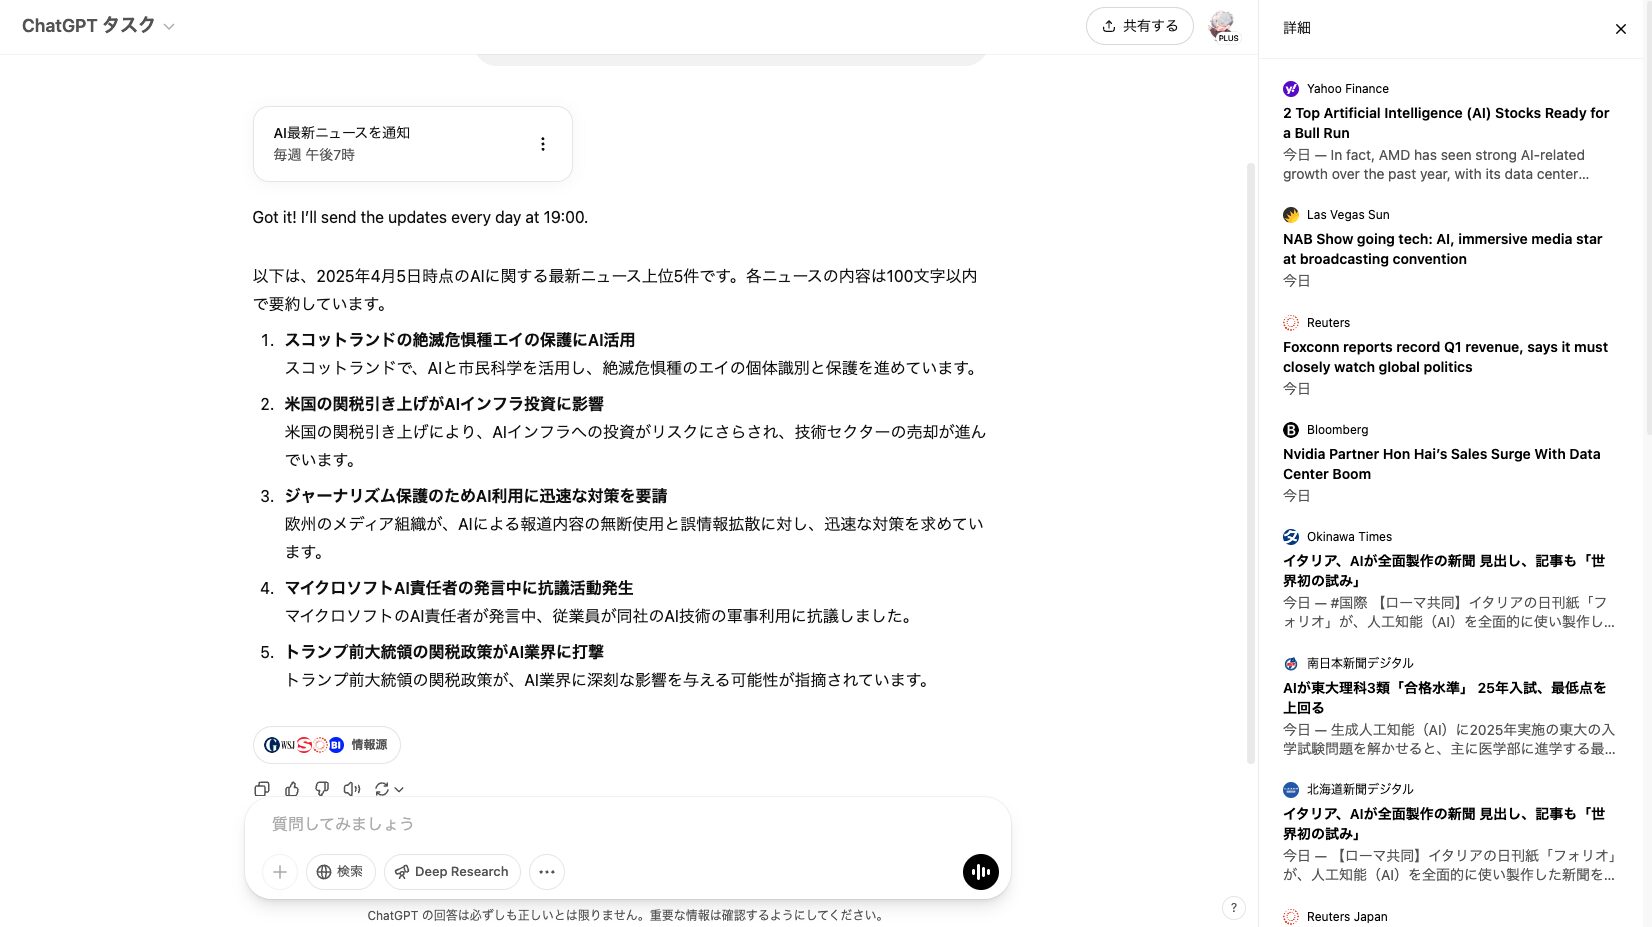Open the Yahoo Finance AI Stocks article
Screen dimensions: 1652x927
tap(1448, 131)
